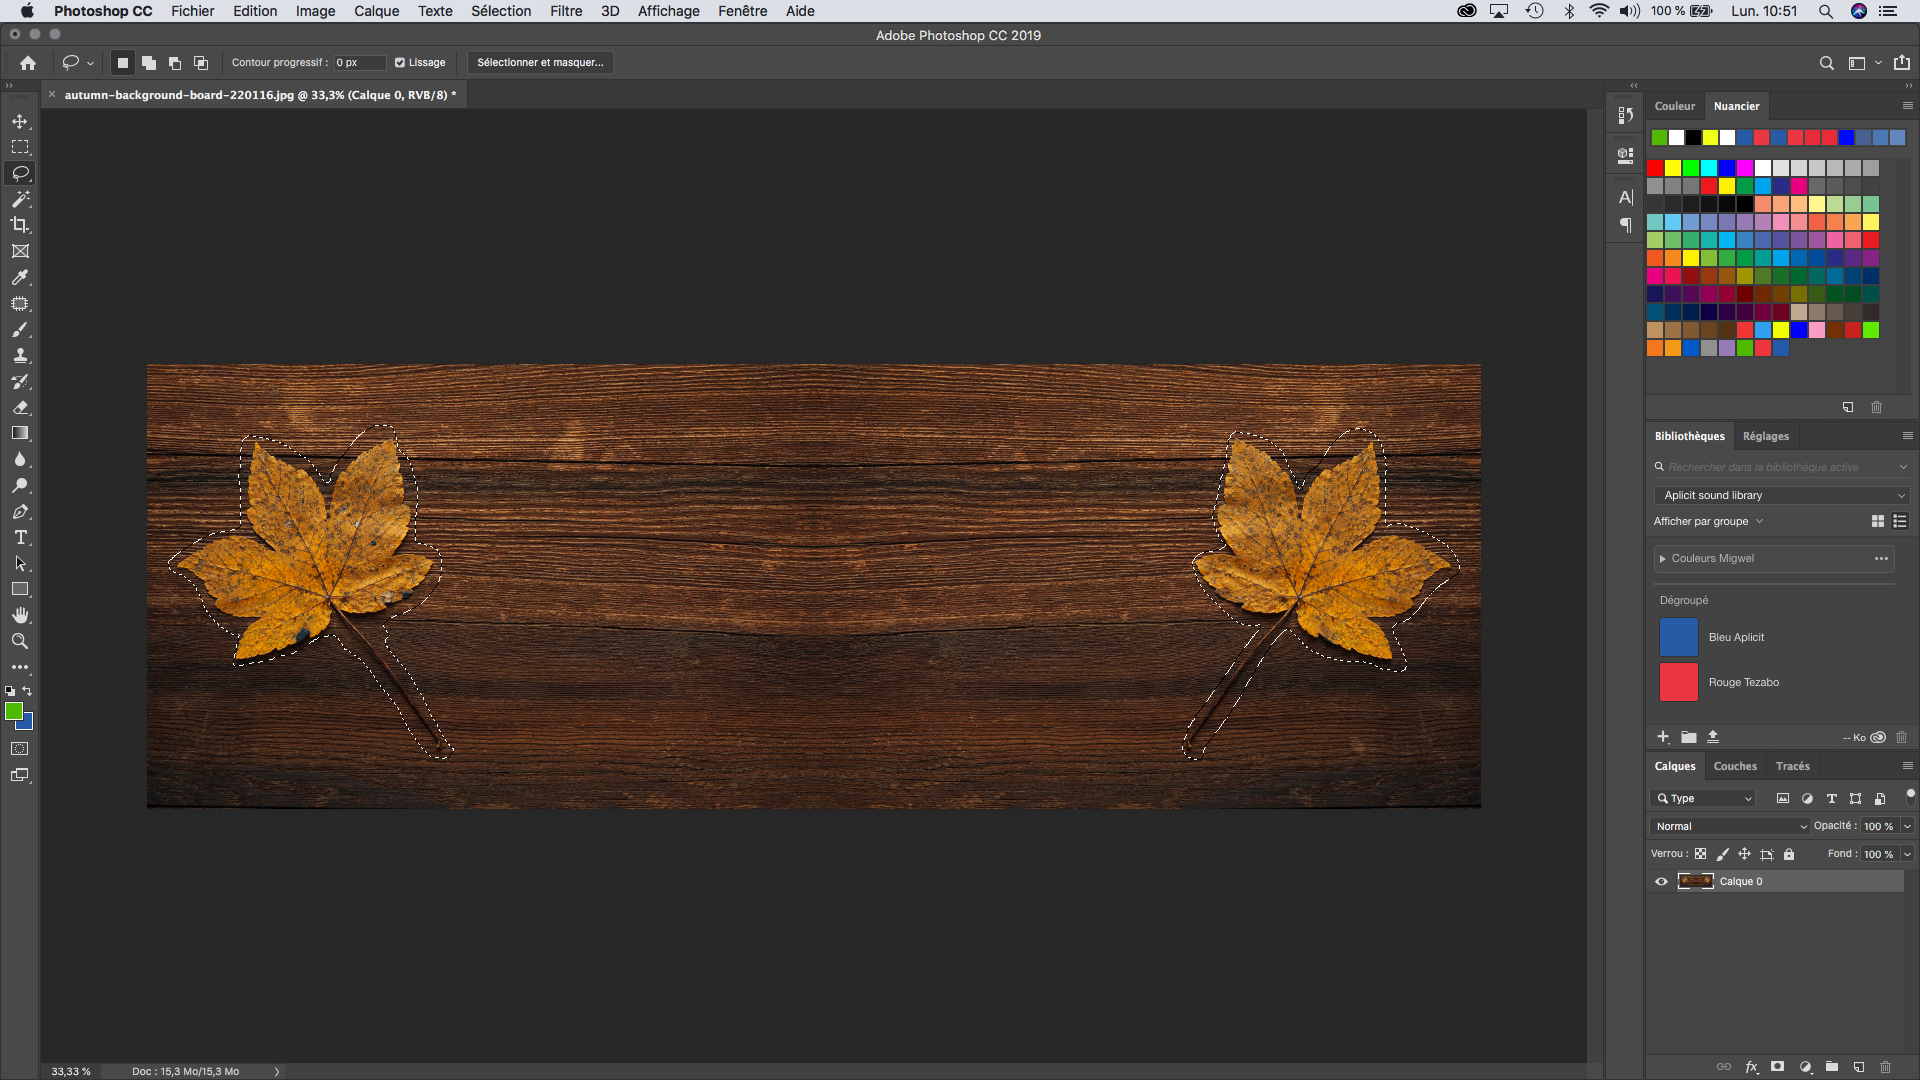The image size is (1920, 1080).
Task: Click the Afficher par groupe dropdown
Action: [1708, 521]
